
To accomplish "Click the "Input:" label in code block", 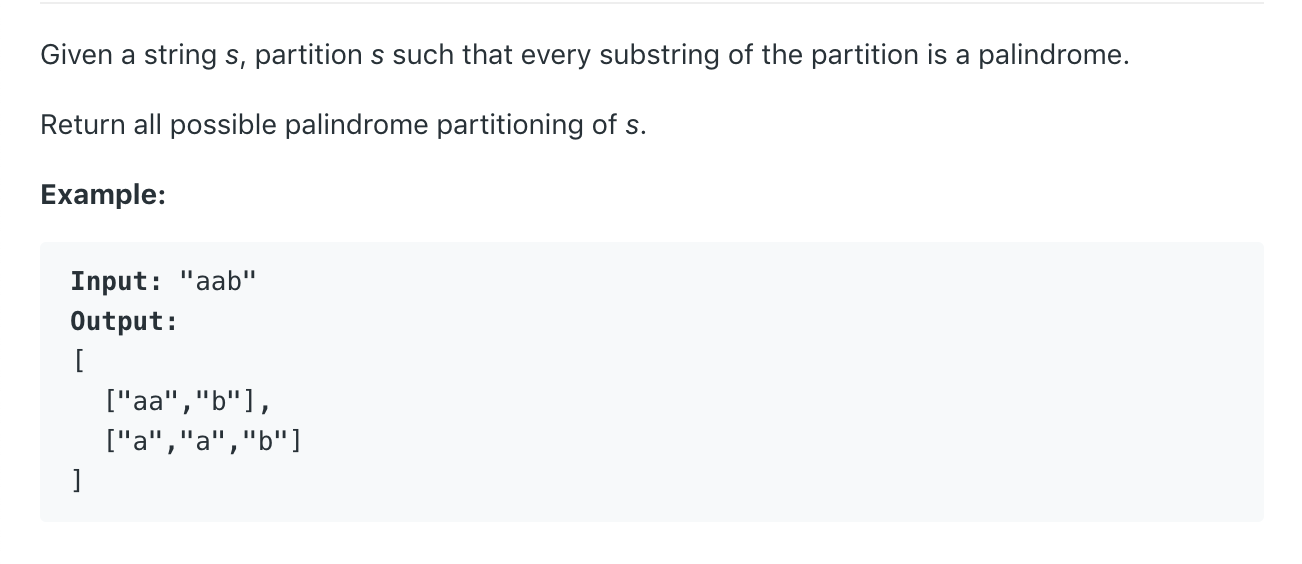I will tap(116, 281).
